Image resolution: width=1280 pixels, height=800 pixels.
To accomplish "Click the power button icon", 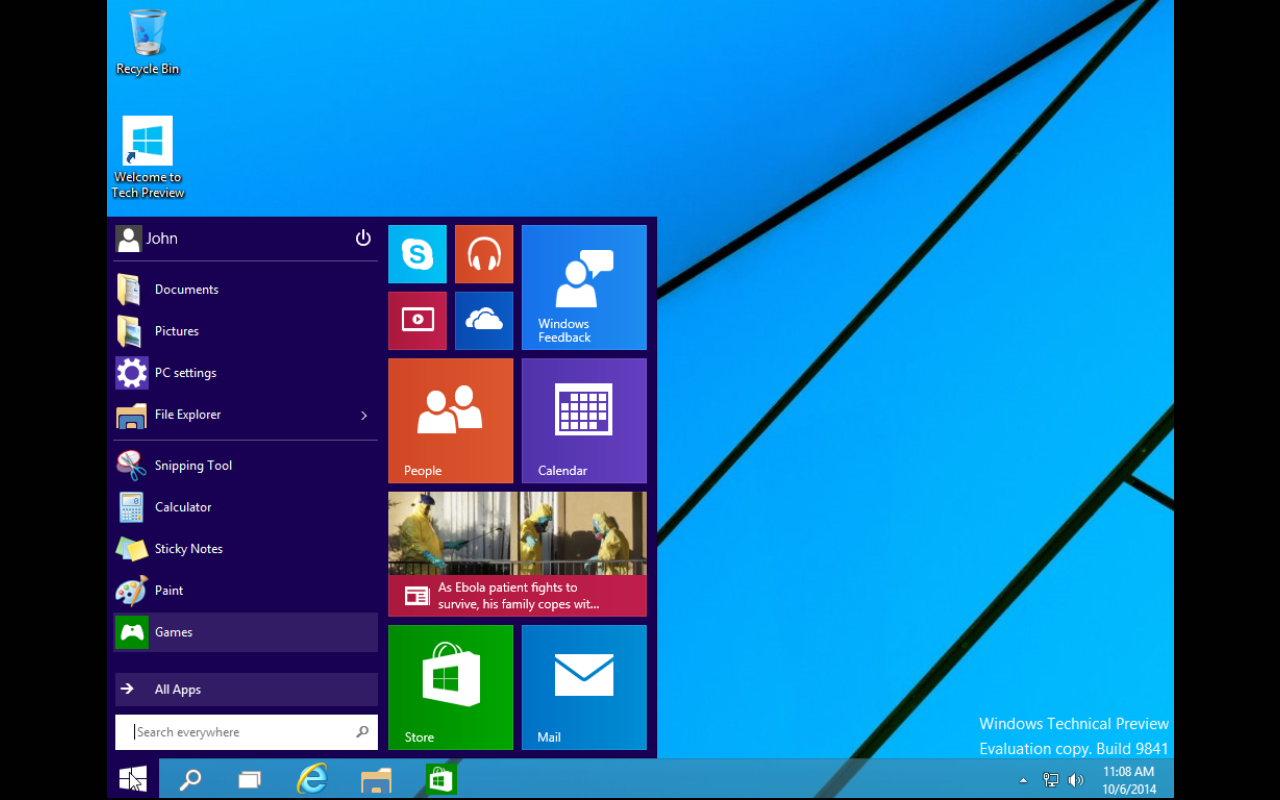I will point(363,238).
